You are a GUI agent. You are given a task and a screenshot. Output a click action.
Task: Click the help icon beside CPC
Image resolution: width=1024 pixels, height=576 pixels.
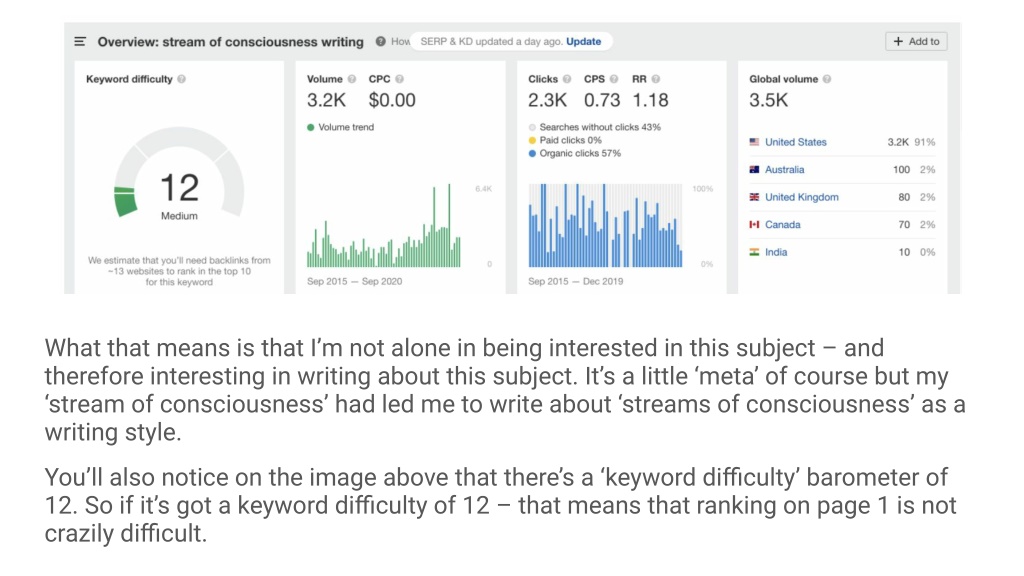400,79
